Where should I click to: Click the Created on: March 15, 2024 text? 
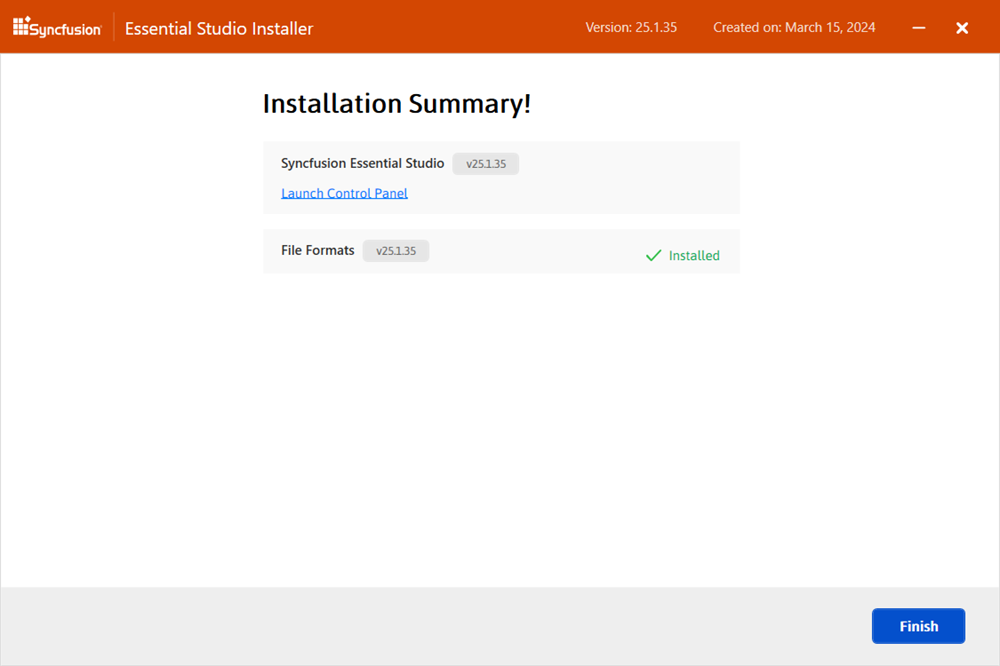click(794, 27)
